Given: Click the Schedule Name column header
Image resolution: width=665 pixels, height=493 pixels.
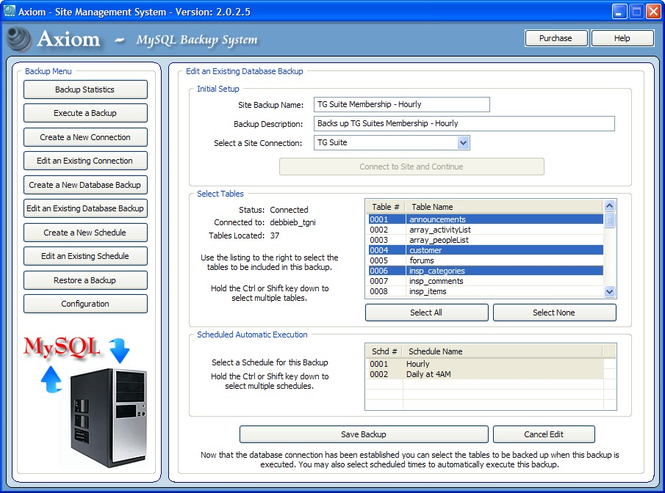Looking at the screenshot, I should click(x=502, y=351).
